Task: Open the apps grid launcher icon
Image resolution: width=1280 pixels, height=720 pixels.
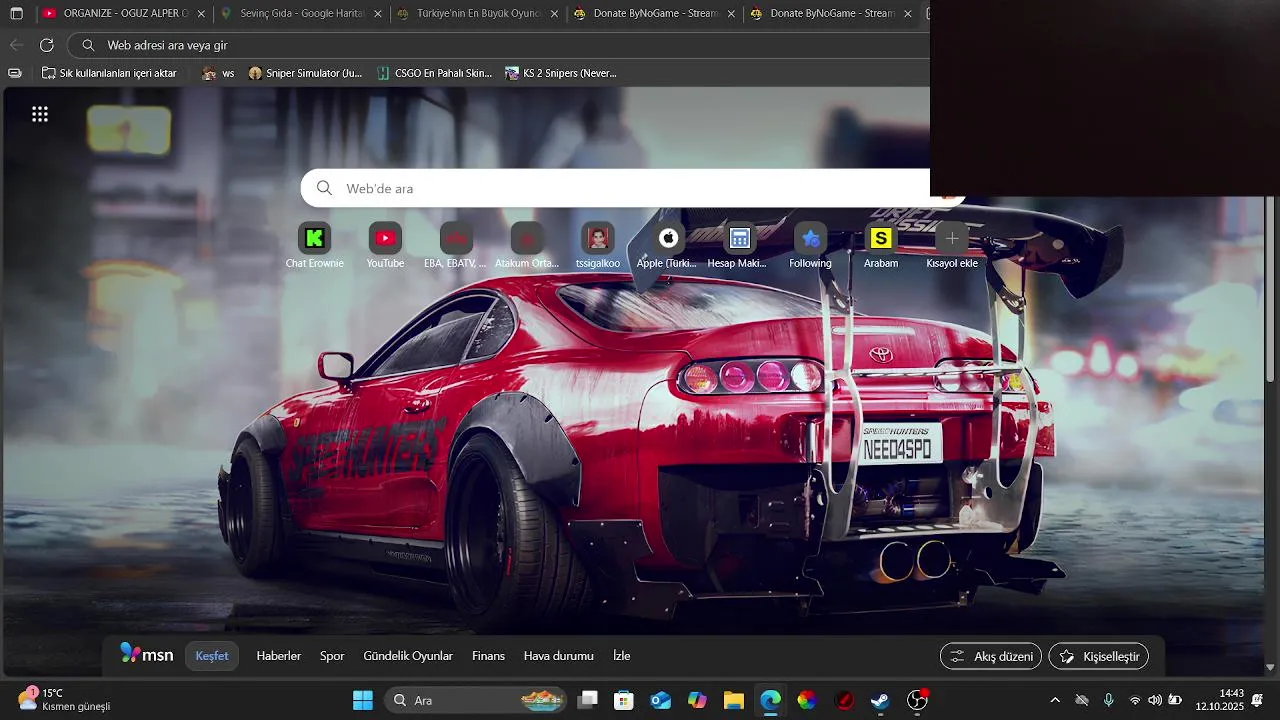Action: (x=40, y=114)
